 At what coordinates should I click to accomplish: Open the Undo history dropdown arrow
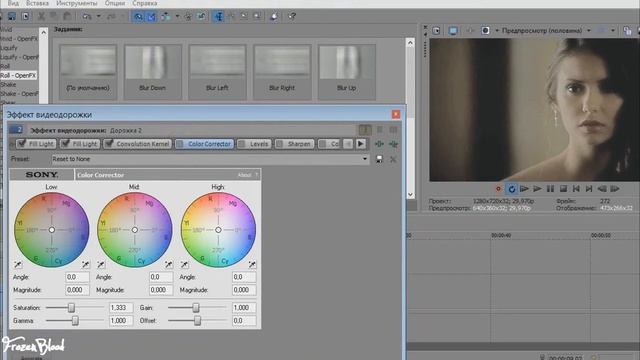(x=98, y=16)
